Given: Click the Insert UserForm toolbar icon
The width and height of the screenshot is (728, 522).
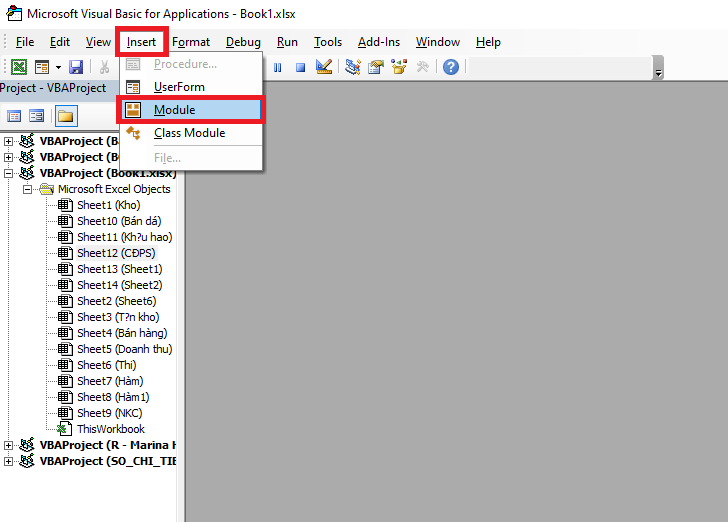Looking at the screenshot, I should pos(42,67).
